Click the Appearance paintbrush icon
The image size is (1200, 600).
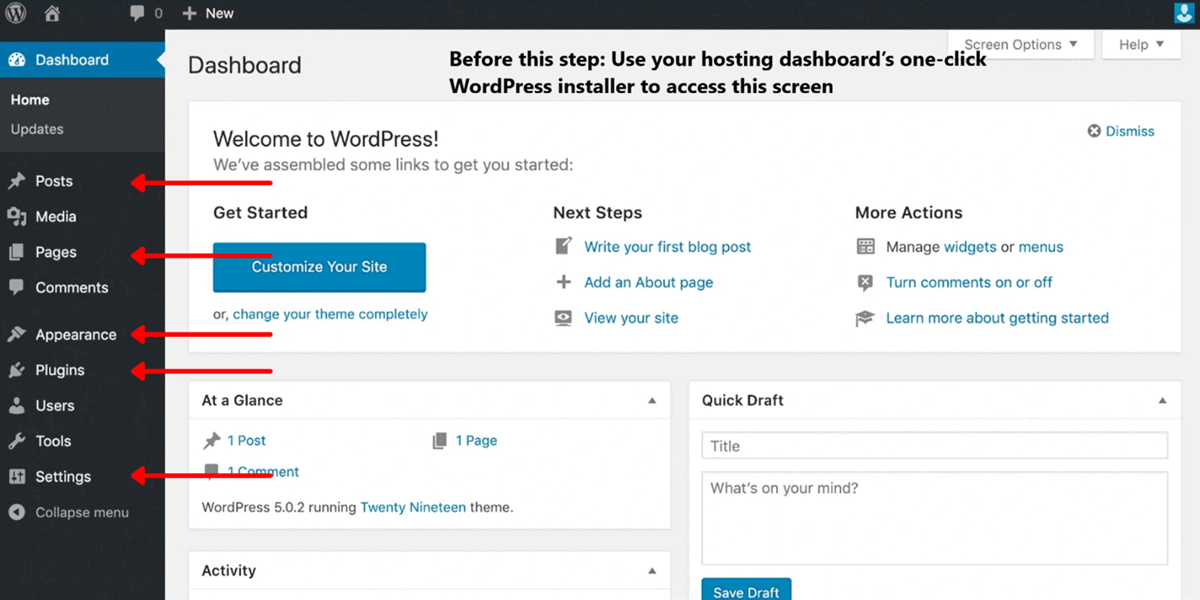click(x=17, y=335)
